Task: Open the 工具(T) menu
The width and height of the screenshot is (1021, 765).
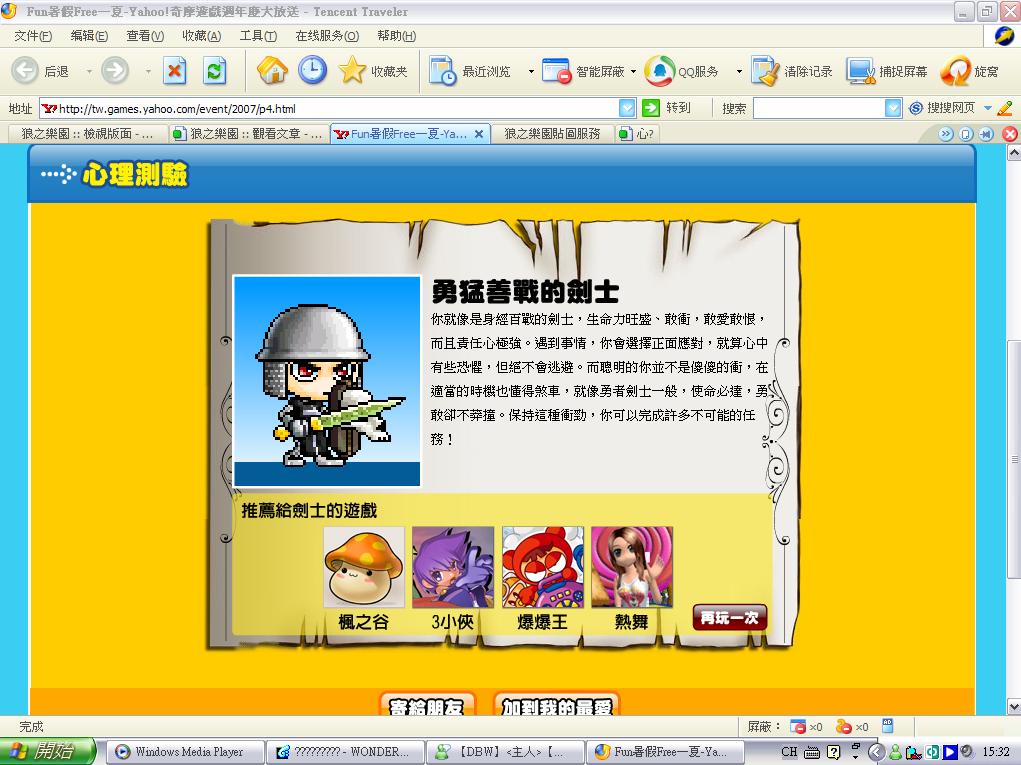Action: [x=258, y=36]
